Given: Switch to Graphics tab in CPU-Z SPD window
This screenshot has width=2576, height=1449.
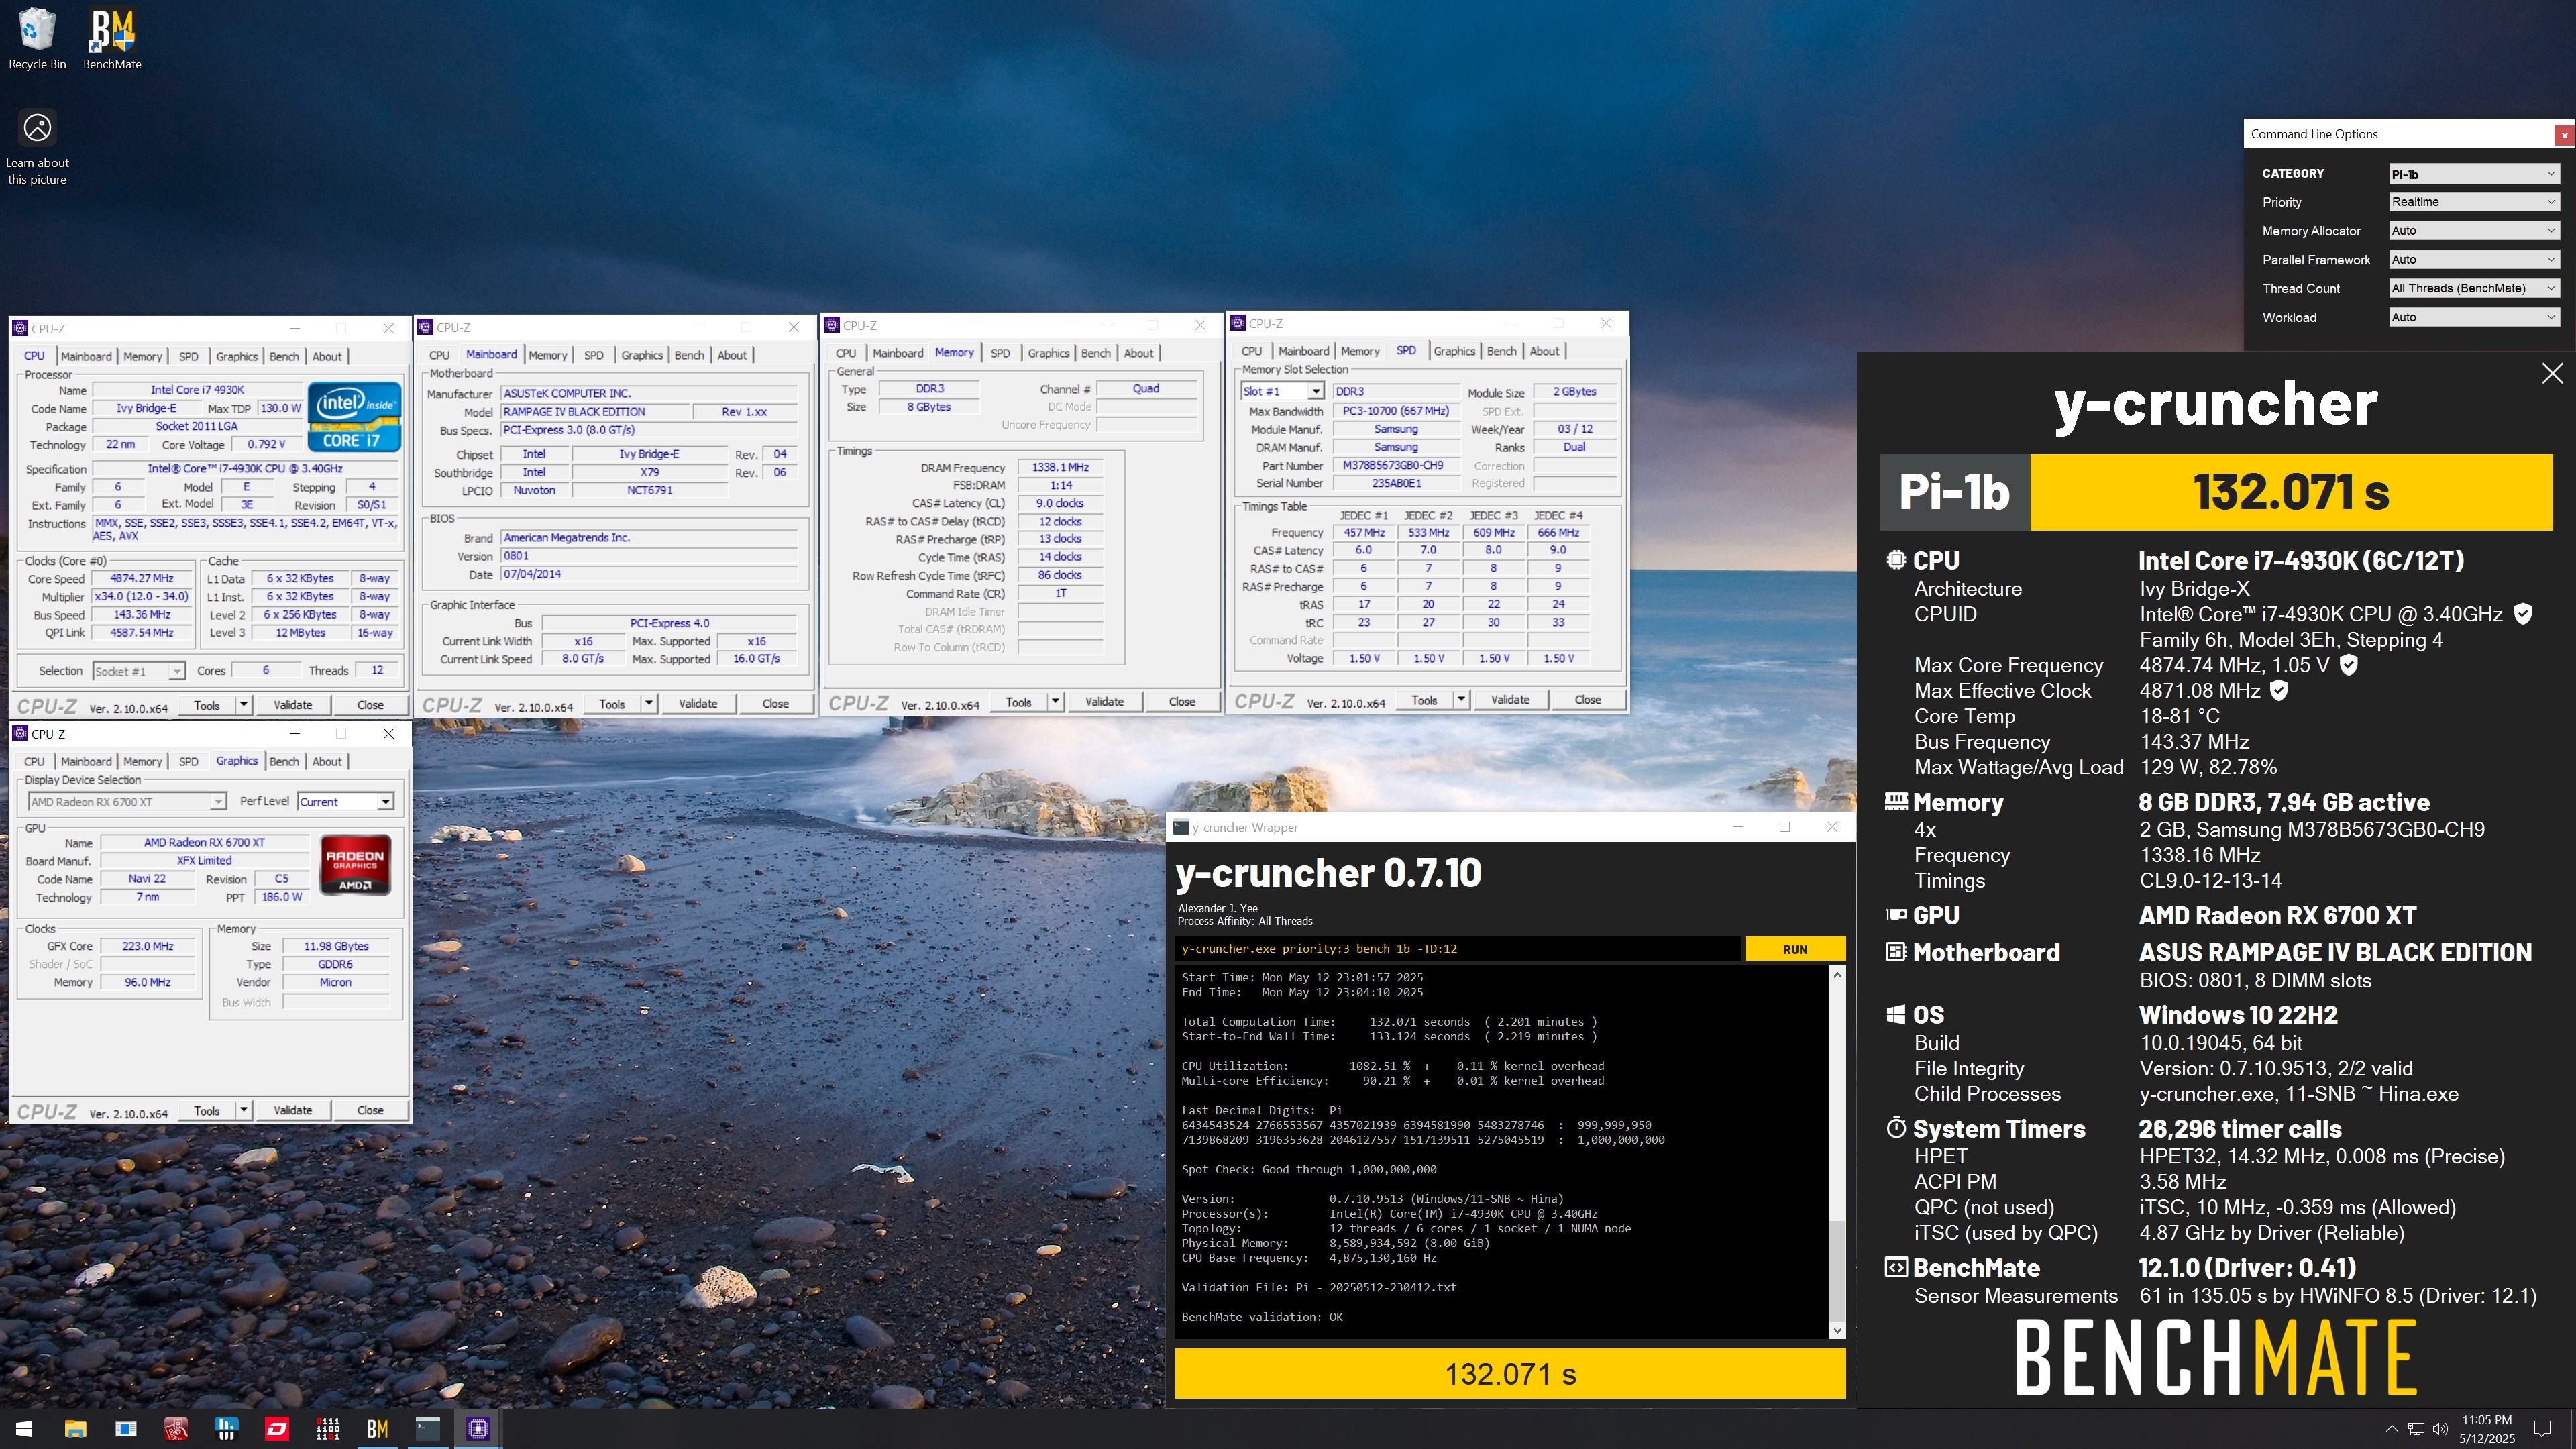Looking at the screenshot, I should click(1454, 351).
